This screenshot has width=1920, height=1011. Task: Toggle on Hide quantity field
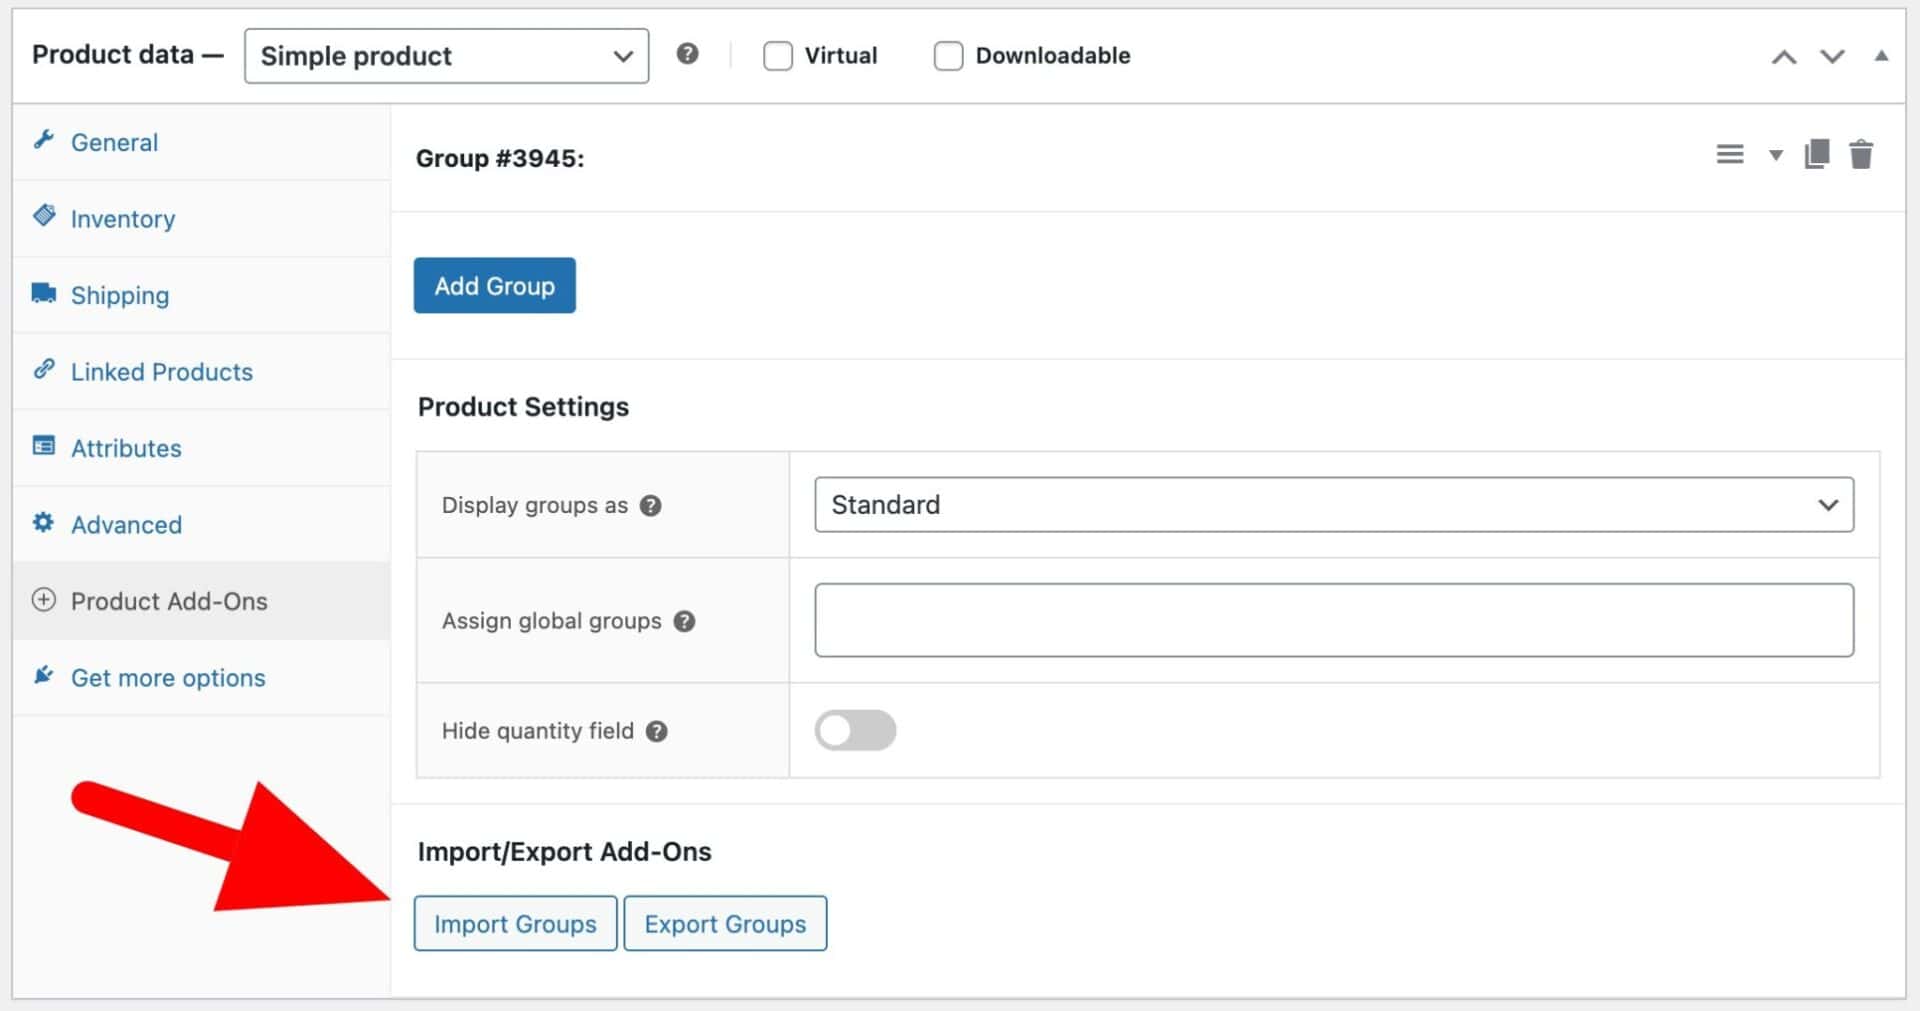pyautogui.click(x=854, y=730)
